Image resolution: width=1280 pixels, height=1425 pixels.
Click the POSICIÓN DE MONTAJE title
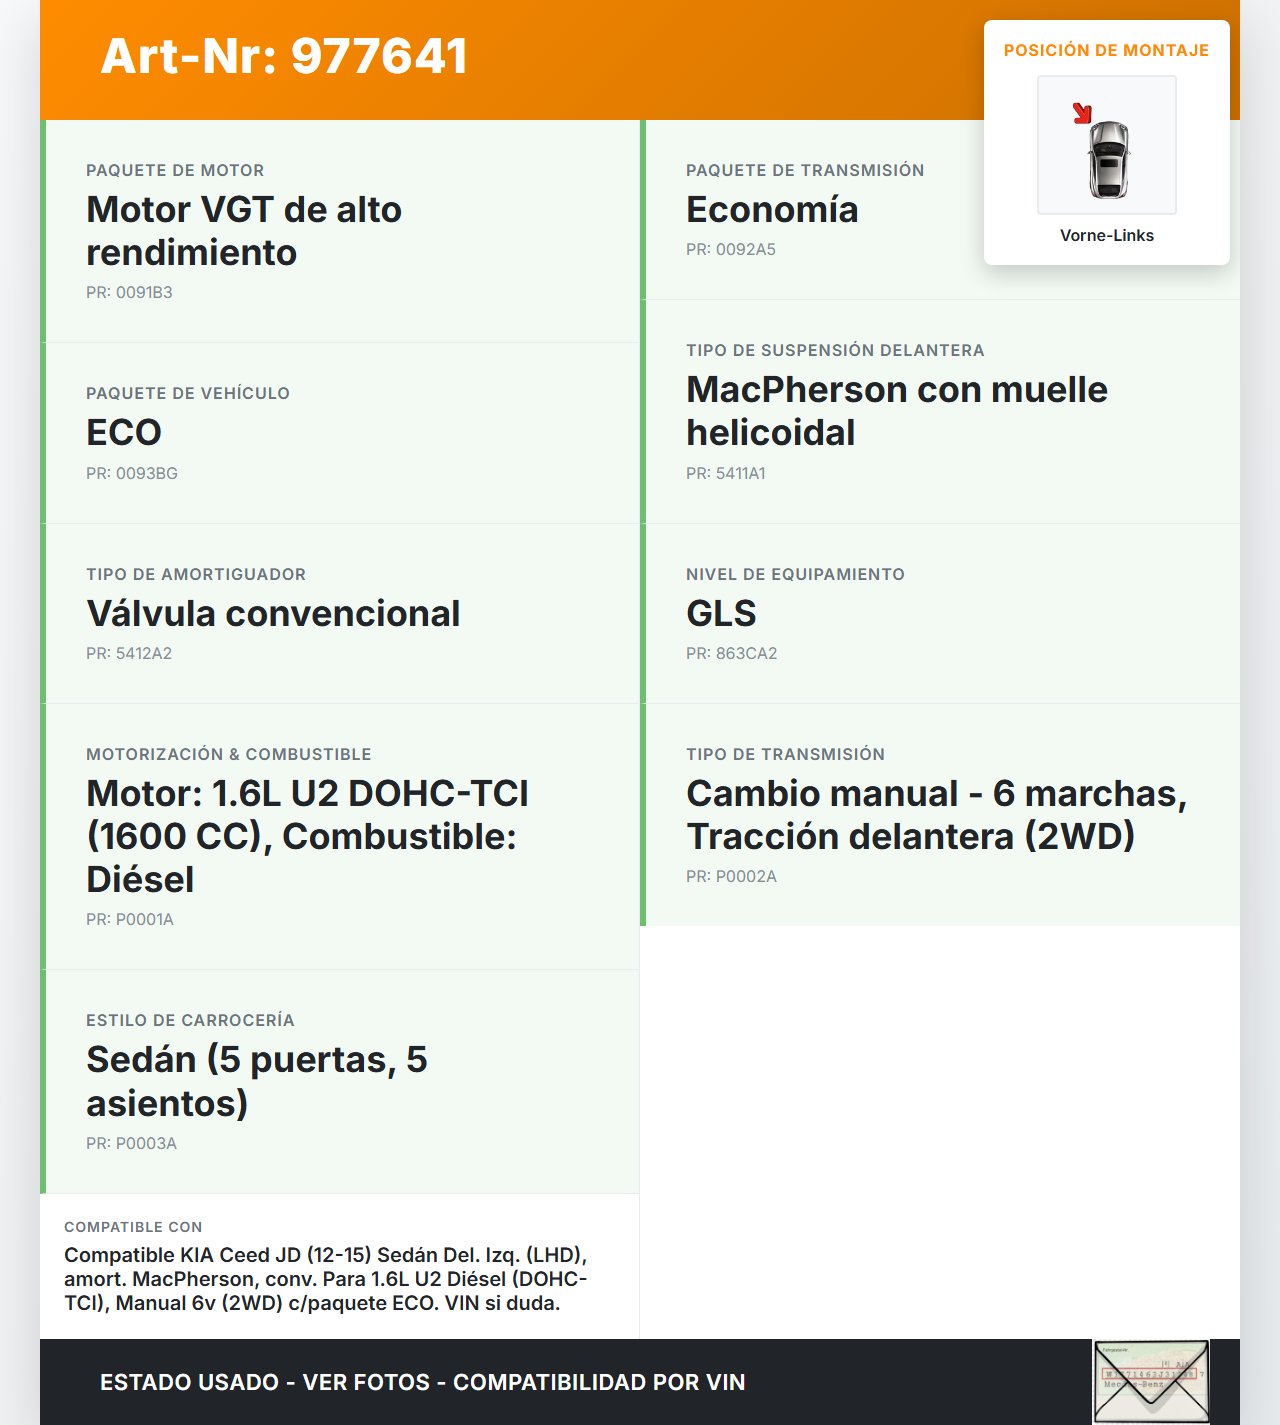tap(1106, 51)
